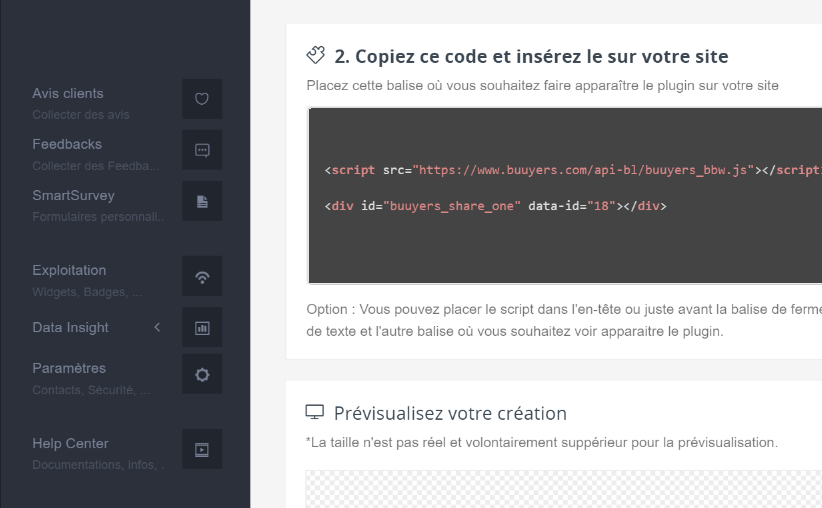
Task: Expand the Data Insight submenu chevron
Action: point(157,327)
